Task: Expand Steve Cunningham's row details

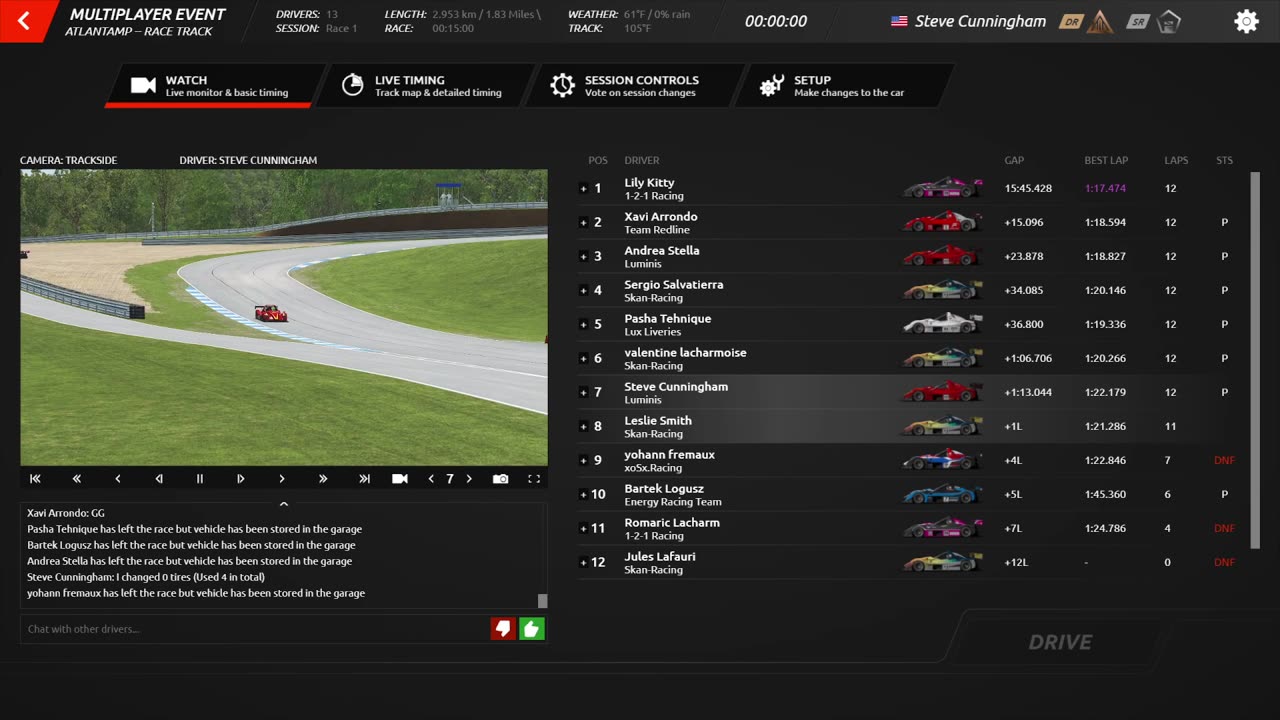Action: (x=584, y=392)
